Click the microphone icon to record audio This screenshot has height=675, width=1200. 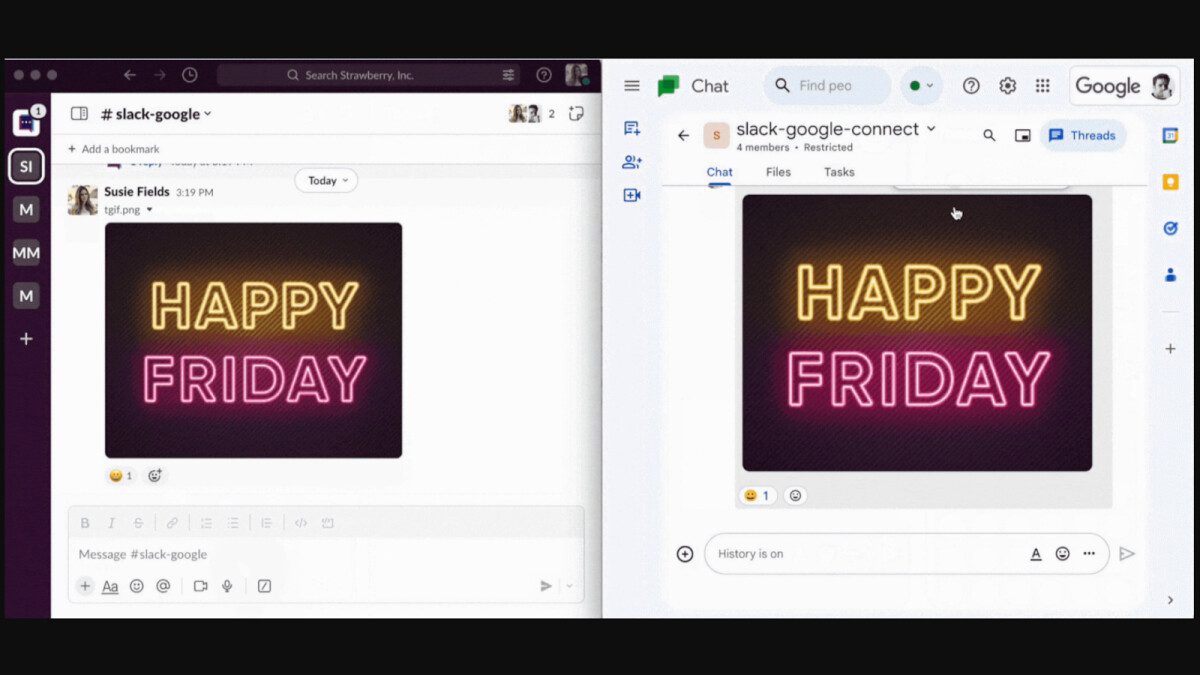(x=227, y=586)
